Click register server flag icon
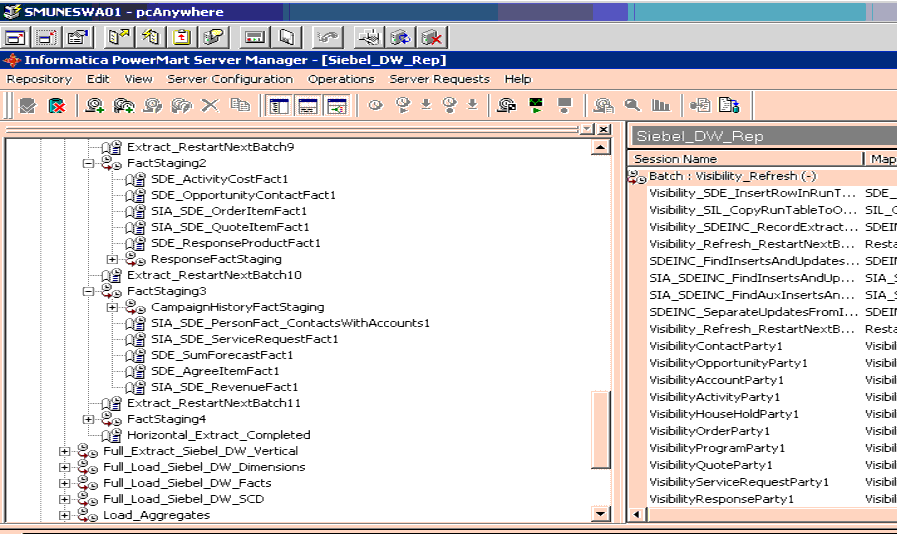Viewport: 897px width, 534px height. [x=506, y=105]
